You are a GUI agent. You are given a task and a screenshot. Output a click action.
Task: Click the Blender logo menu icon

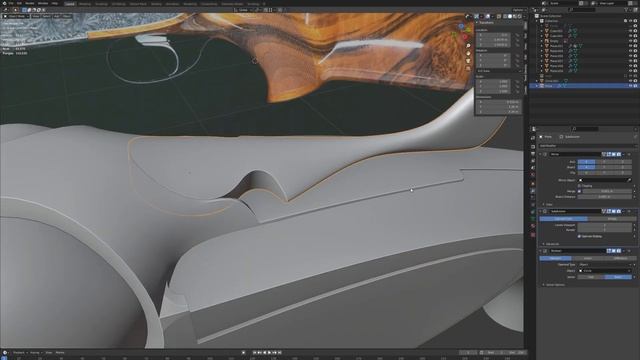tap(4, 3)
